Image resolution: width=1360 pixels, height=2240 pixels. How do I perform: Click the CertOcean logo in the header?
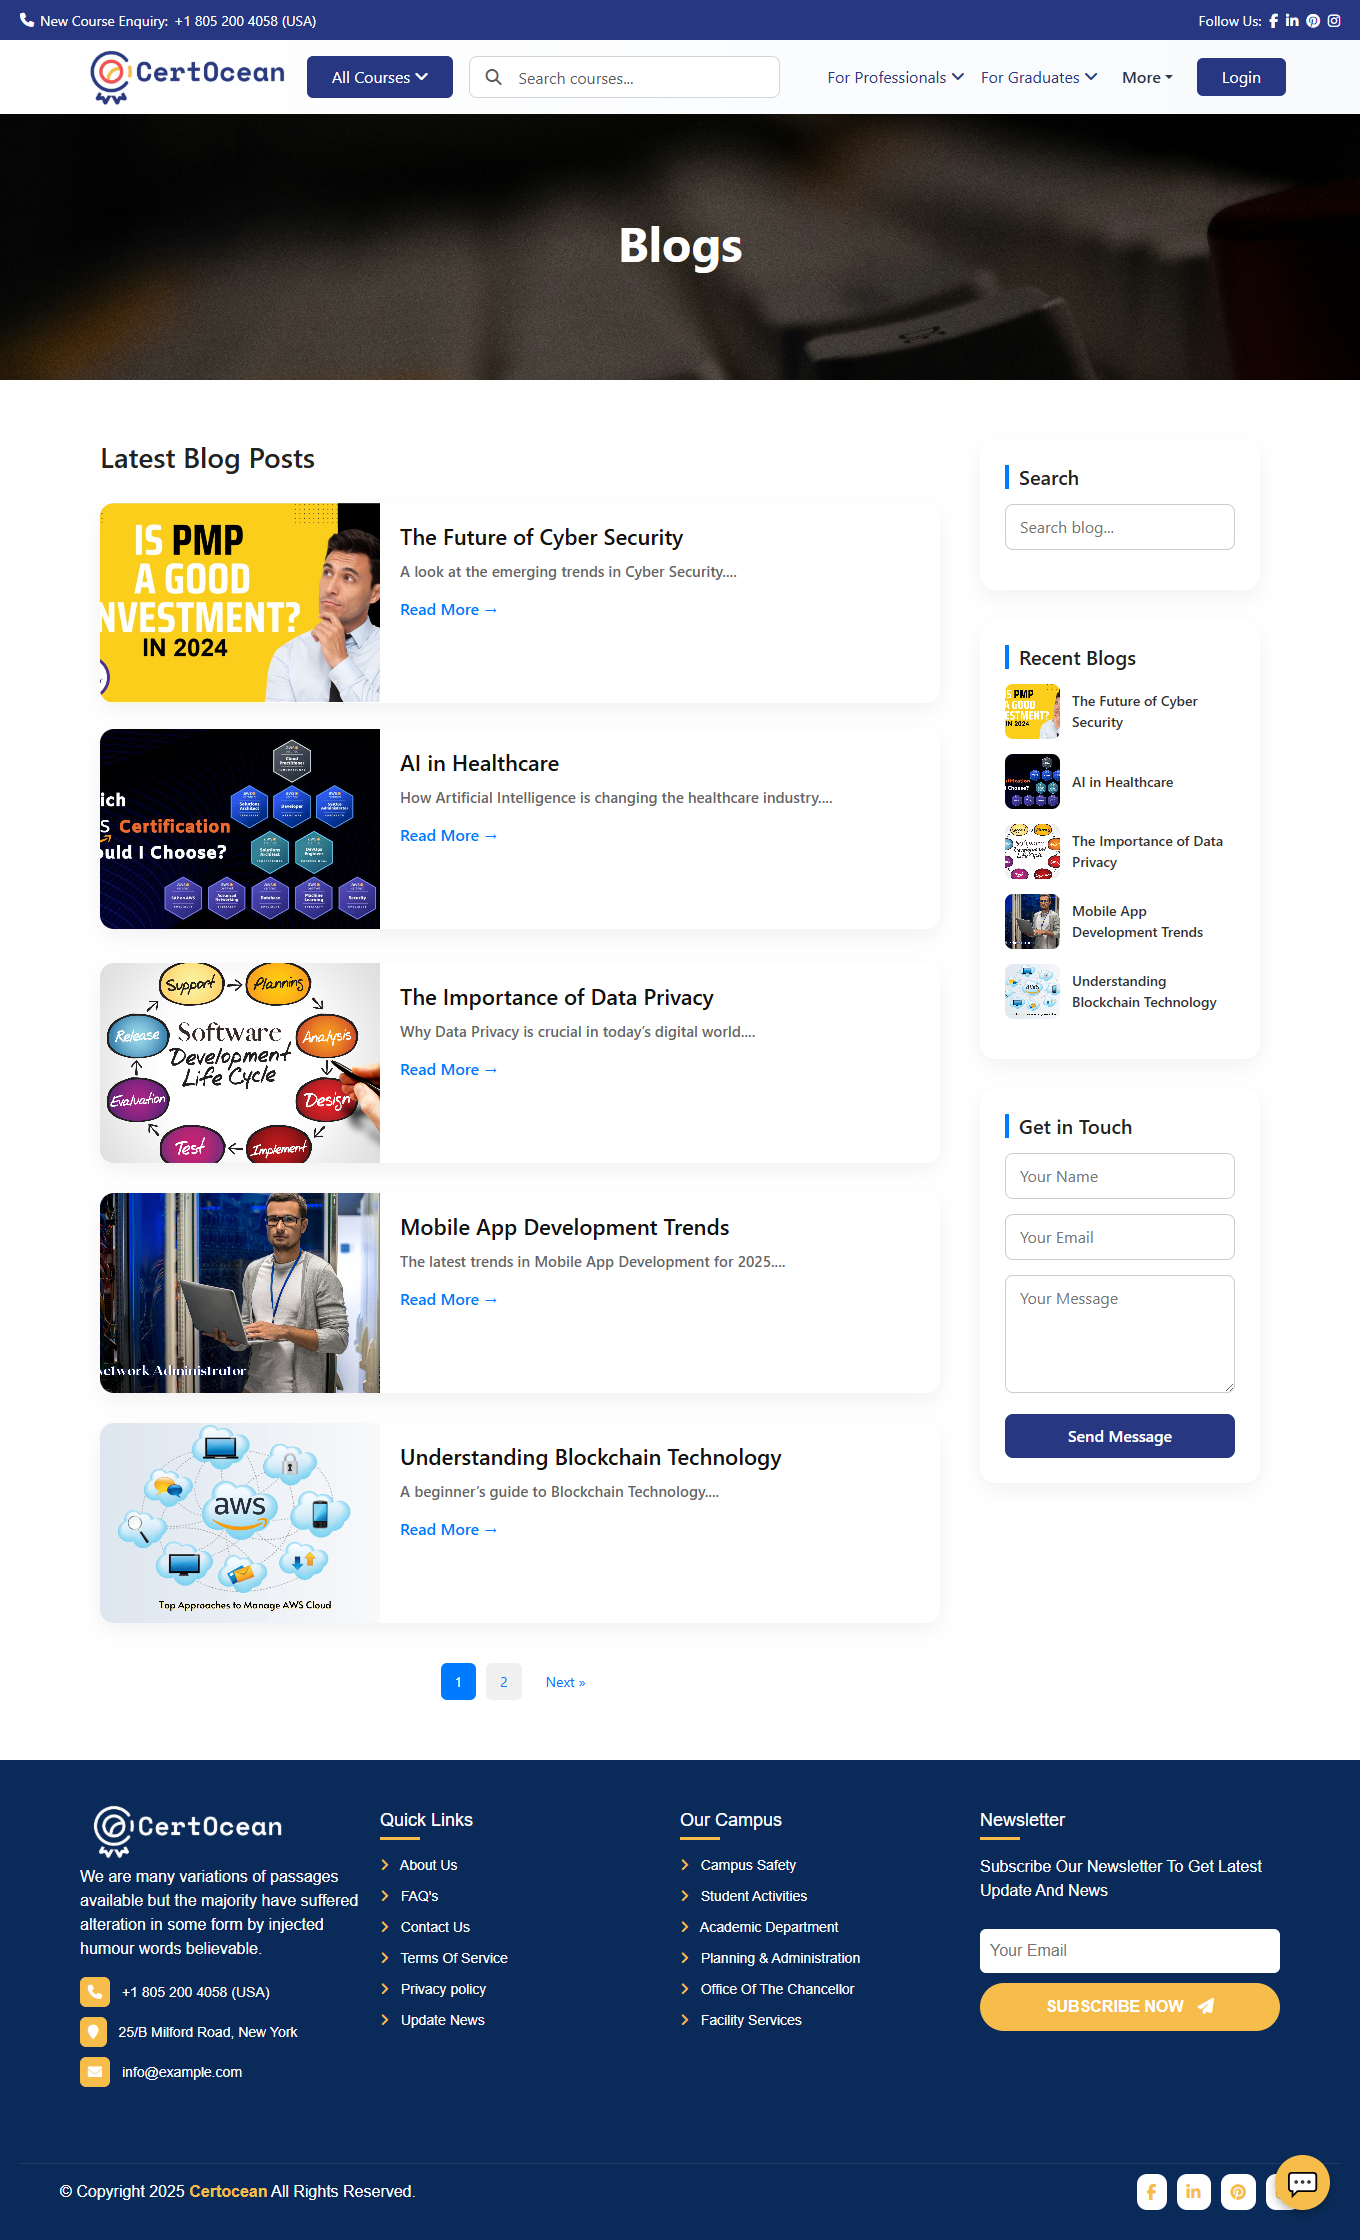coord(188,77)
